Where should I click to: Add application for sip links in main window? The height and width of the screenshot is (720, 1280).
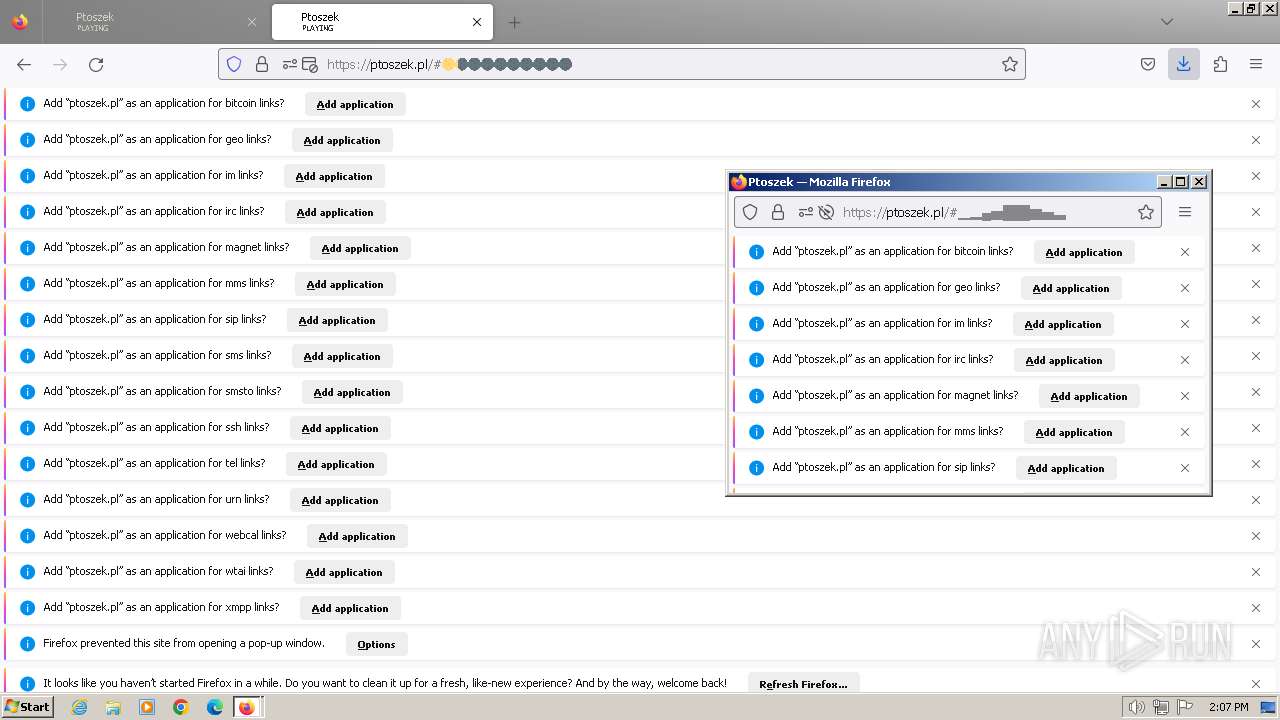337,320
